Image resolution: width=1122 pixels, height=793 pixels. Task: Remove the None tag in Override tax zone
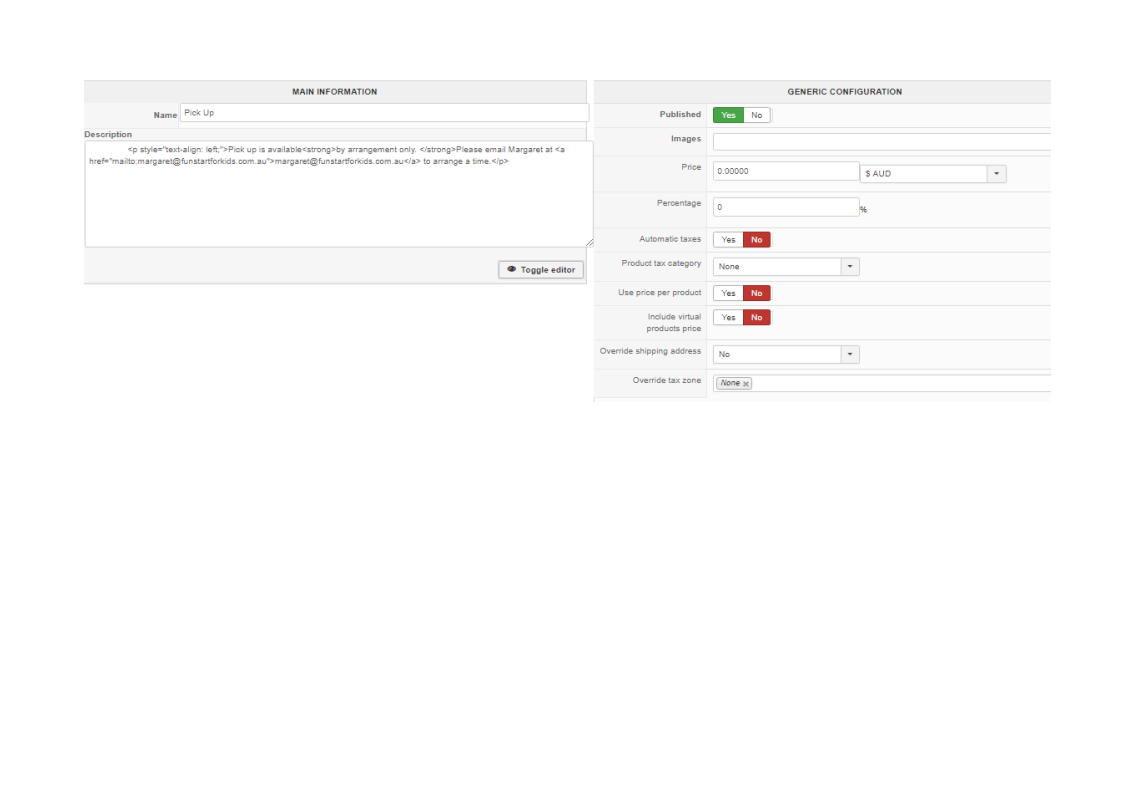tap(746, 384)
